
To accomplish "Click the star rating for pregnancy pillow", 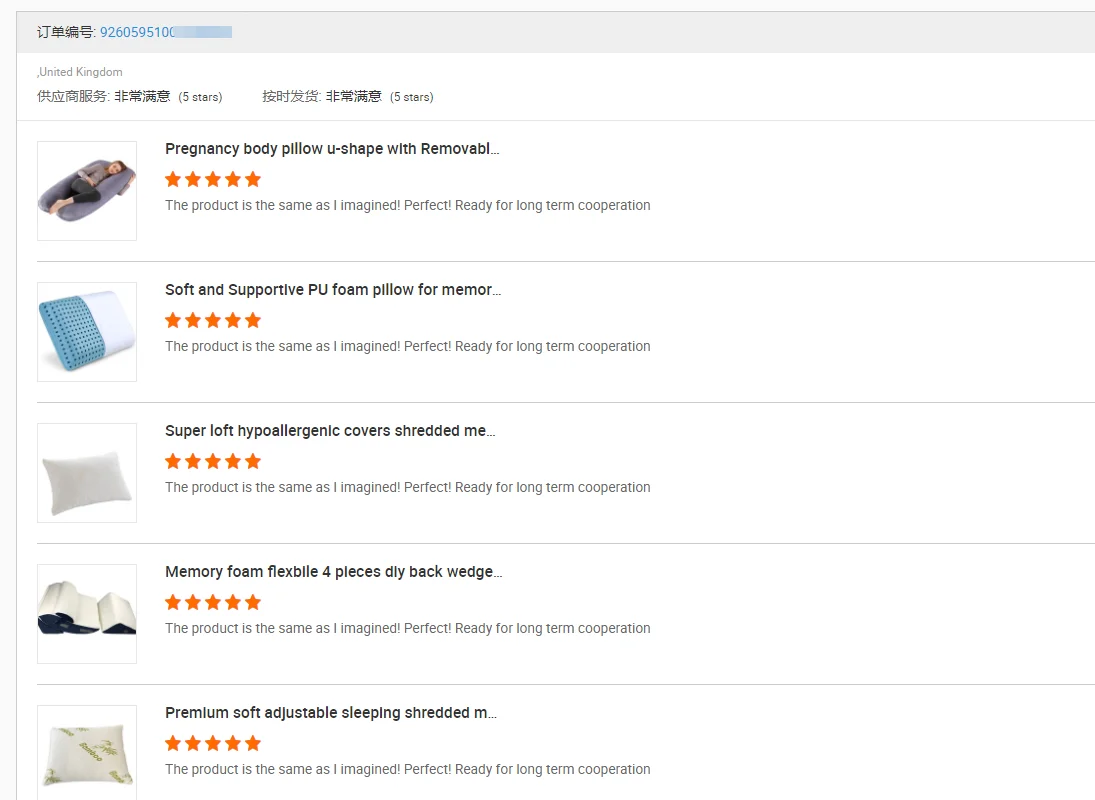I will coord(213,179).
